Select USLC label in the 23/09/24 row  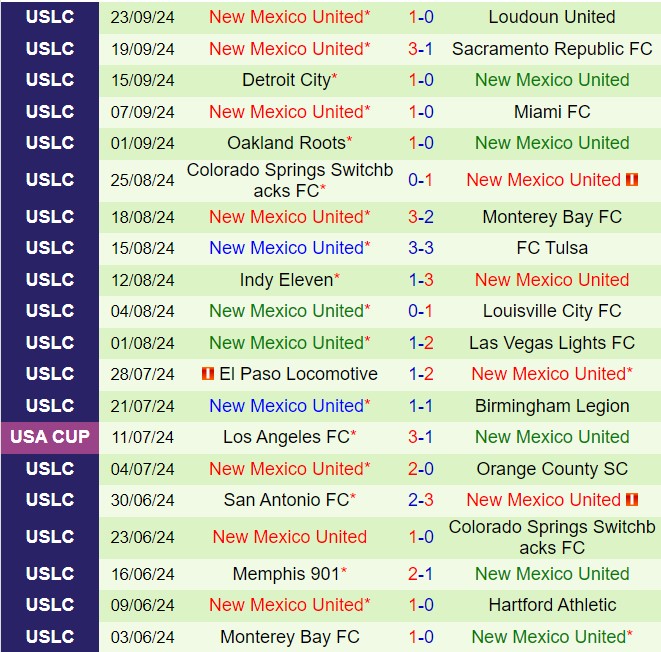(50, 17)
